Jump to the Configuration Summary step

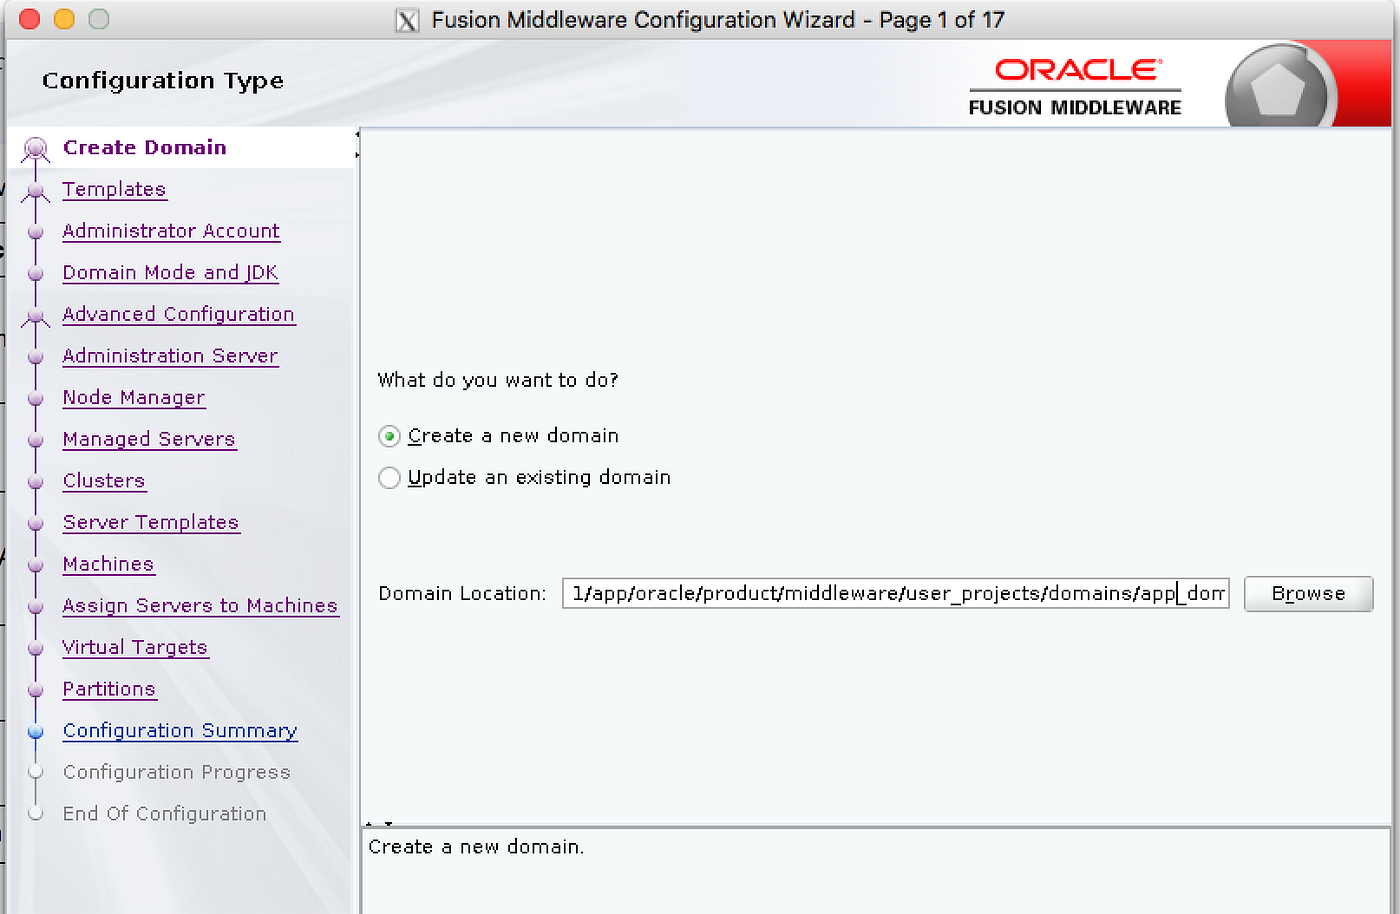[180, 731]
